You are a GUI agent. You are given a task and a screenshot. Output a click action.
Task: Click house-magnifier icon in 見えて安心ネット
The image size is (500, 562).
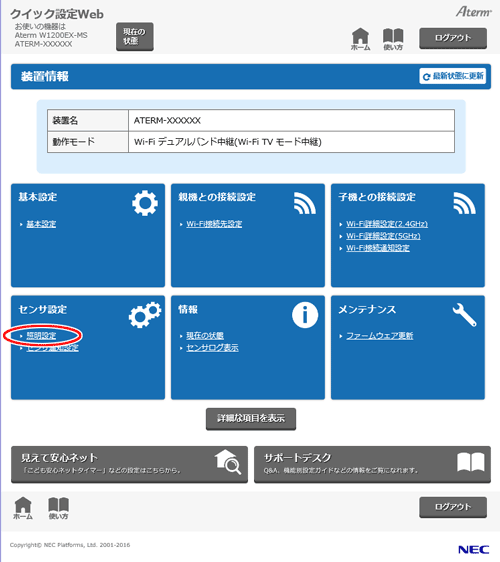pyautogui.click(x=228, y=462)
